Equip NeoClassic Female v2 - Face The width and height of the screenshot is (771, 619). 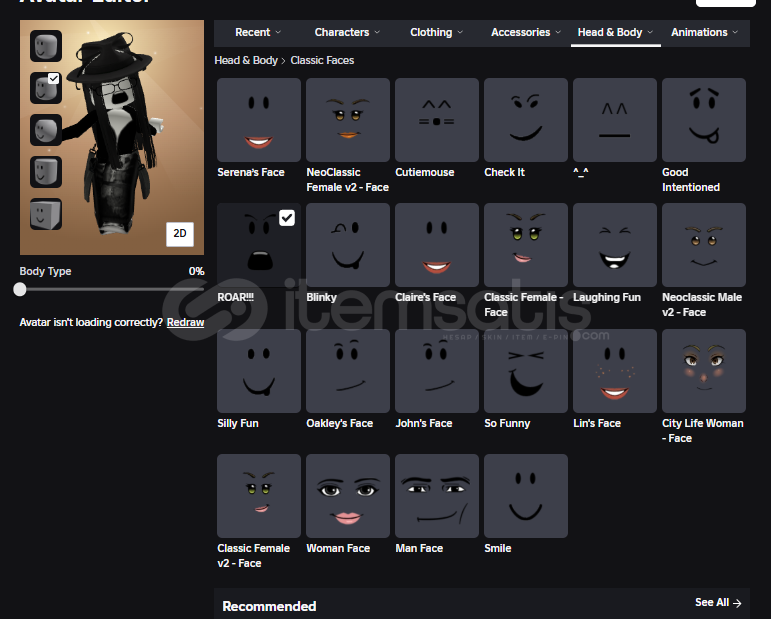(x=348, y=120)
